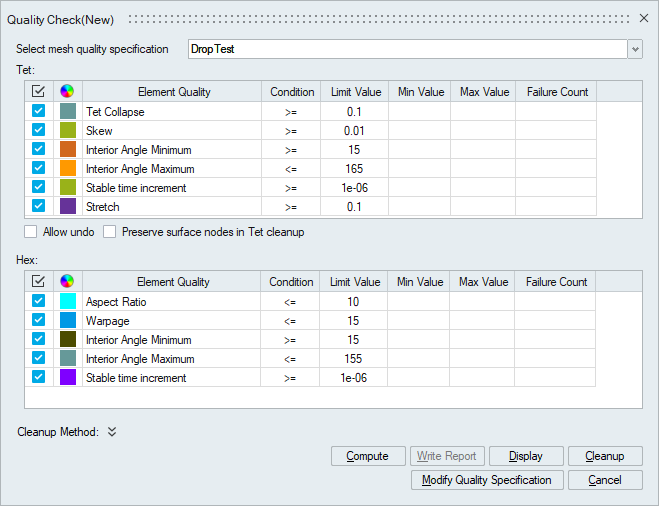Image resolution: width=659 pixels, height=506 pixels.
Task: Open the mesh quality specification dropdown
Action: (x=634, y=49)
